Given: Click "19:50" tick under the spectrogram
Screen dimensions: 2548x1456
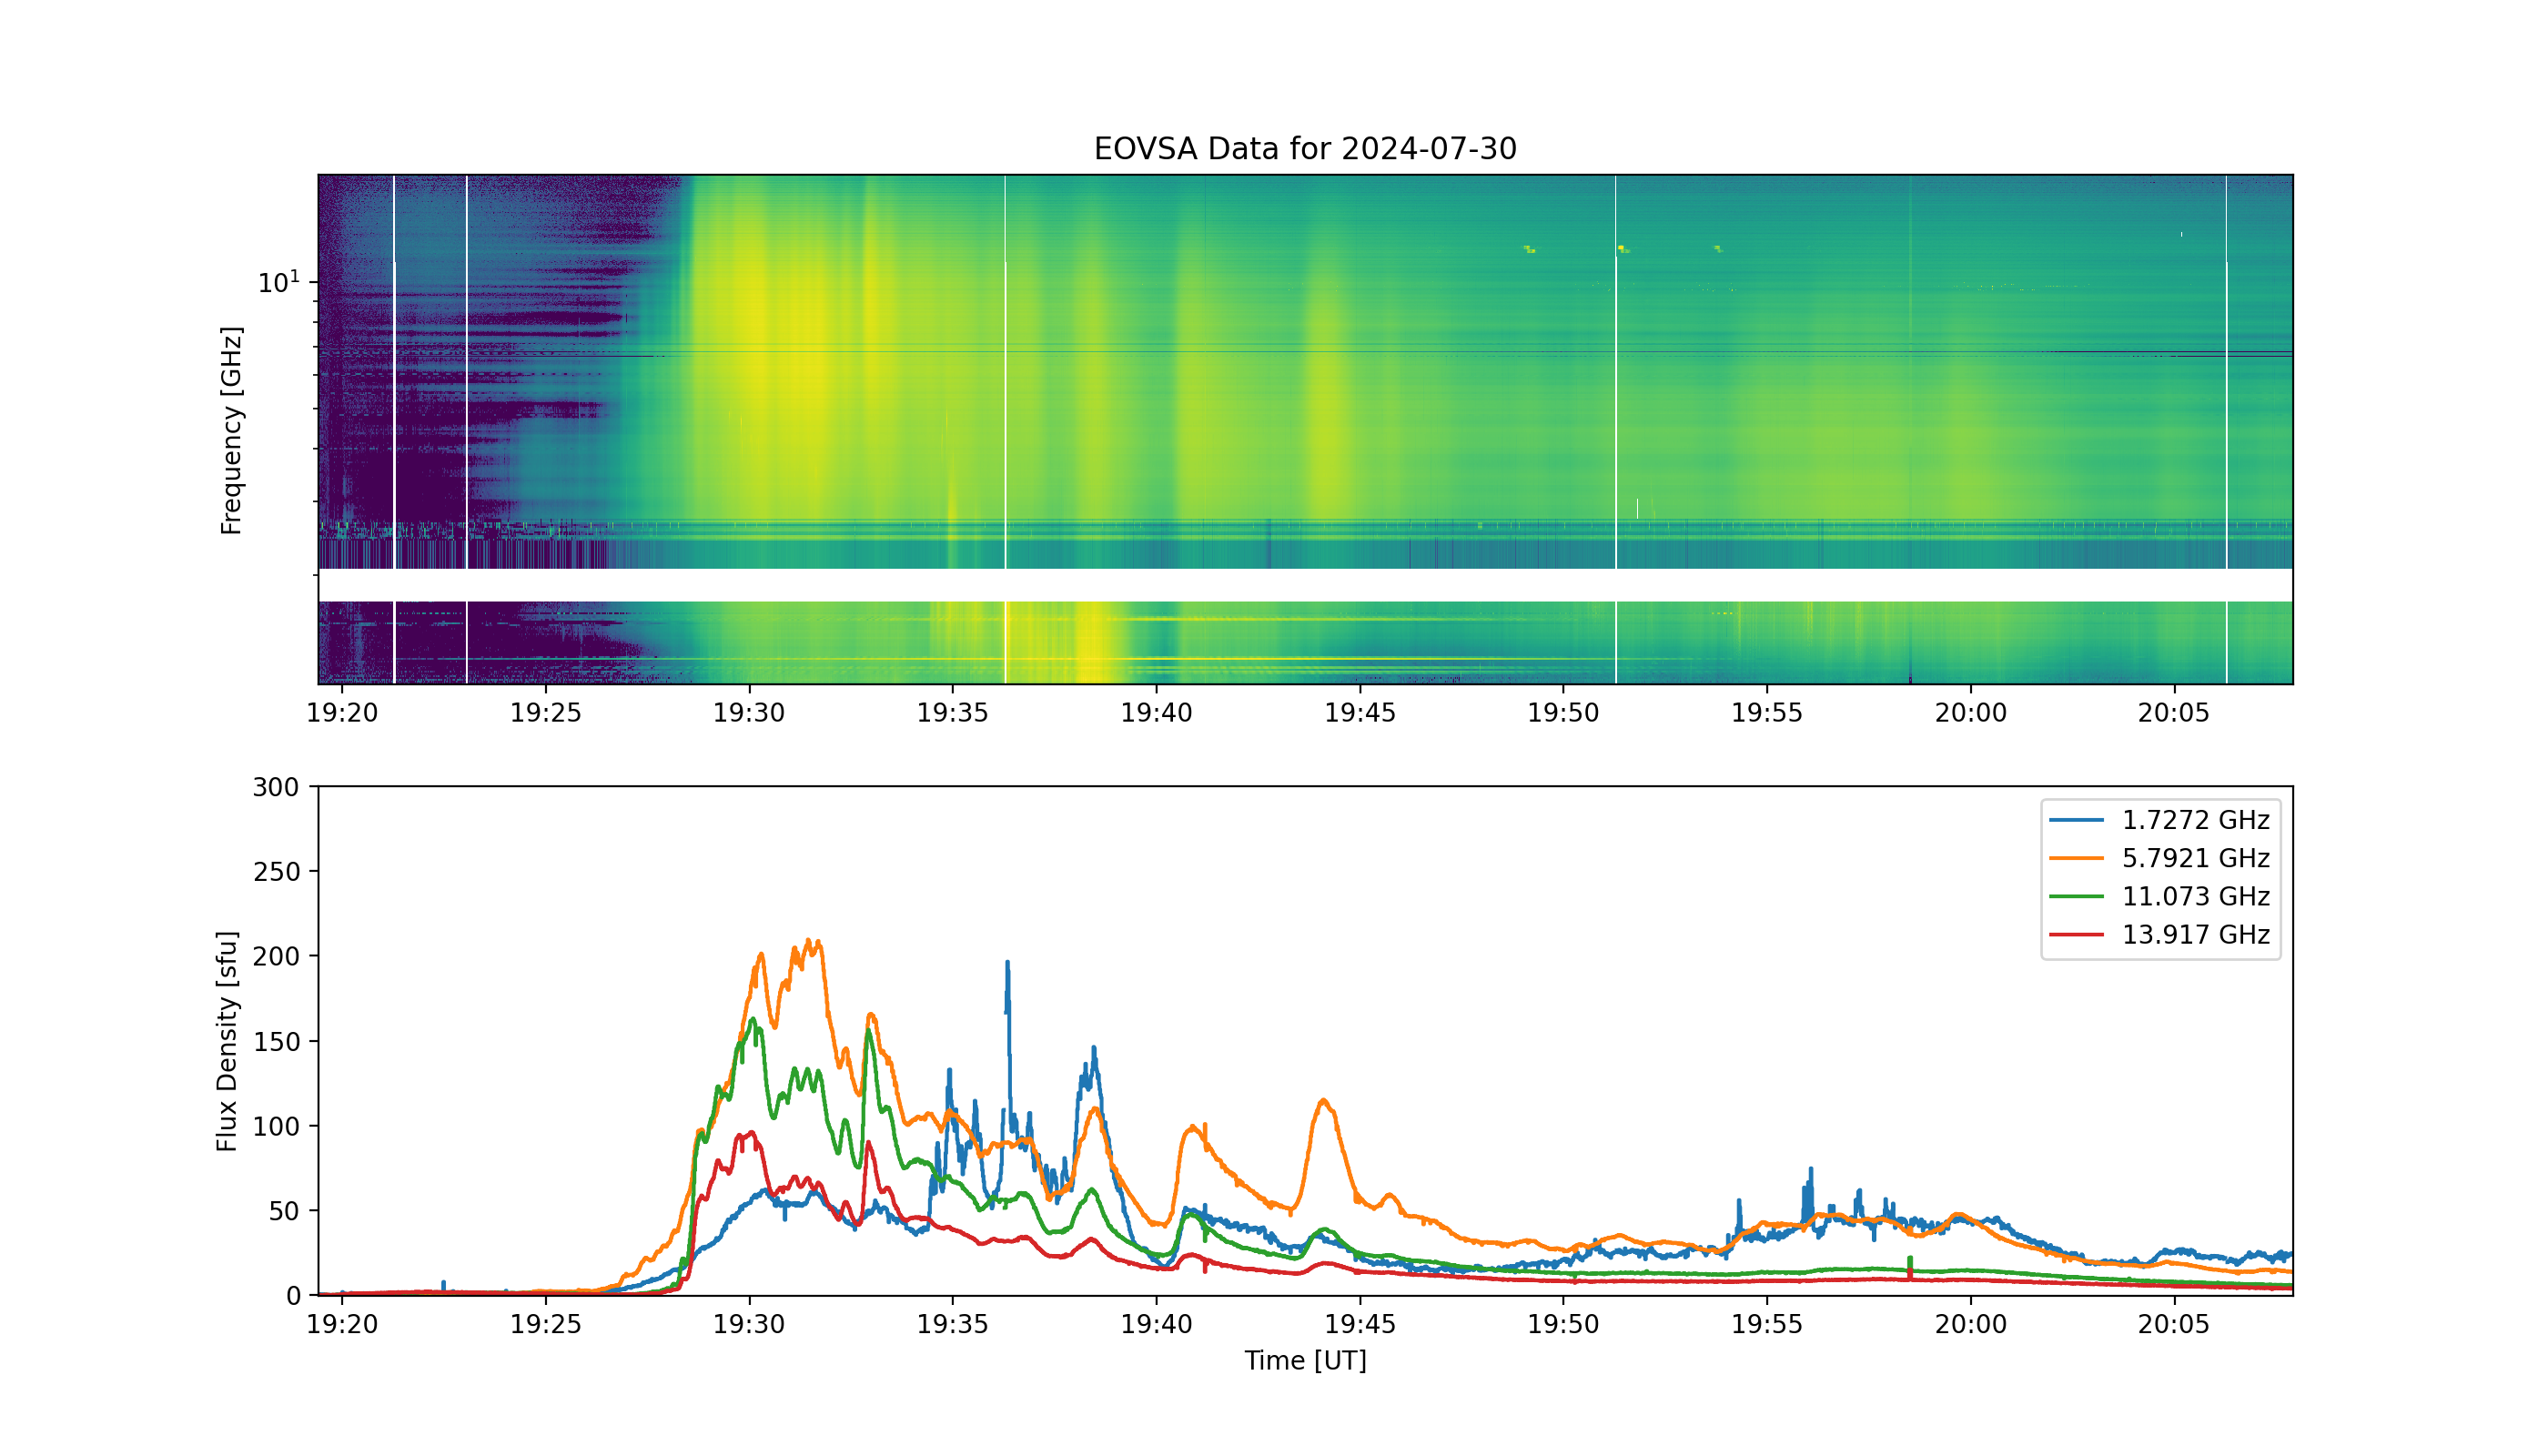Looking at the screenshot, I should [1563, 713].
